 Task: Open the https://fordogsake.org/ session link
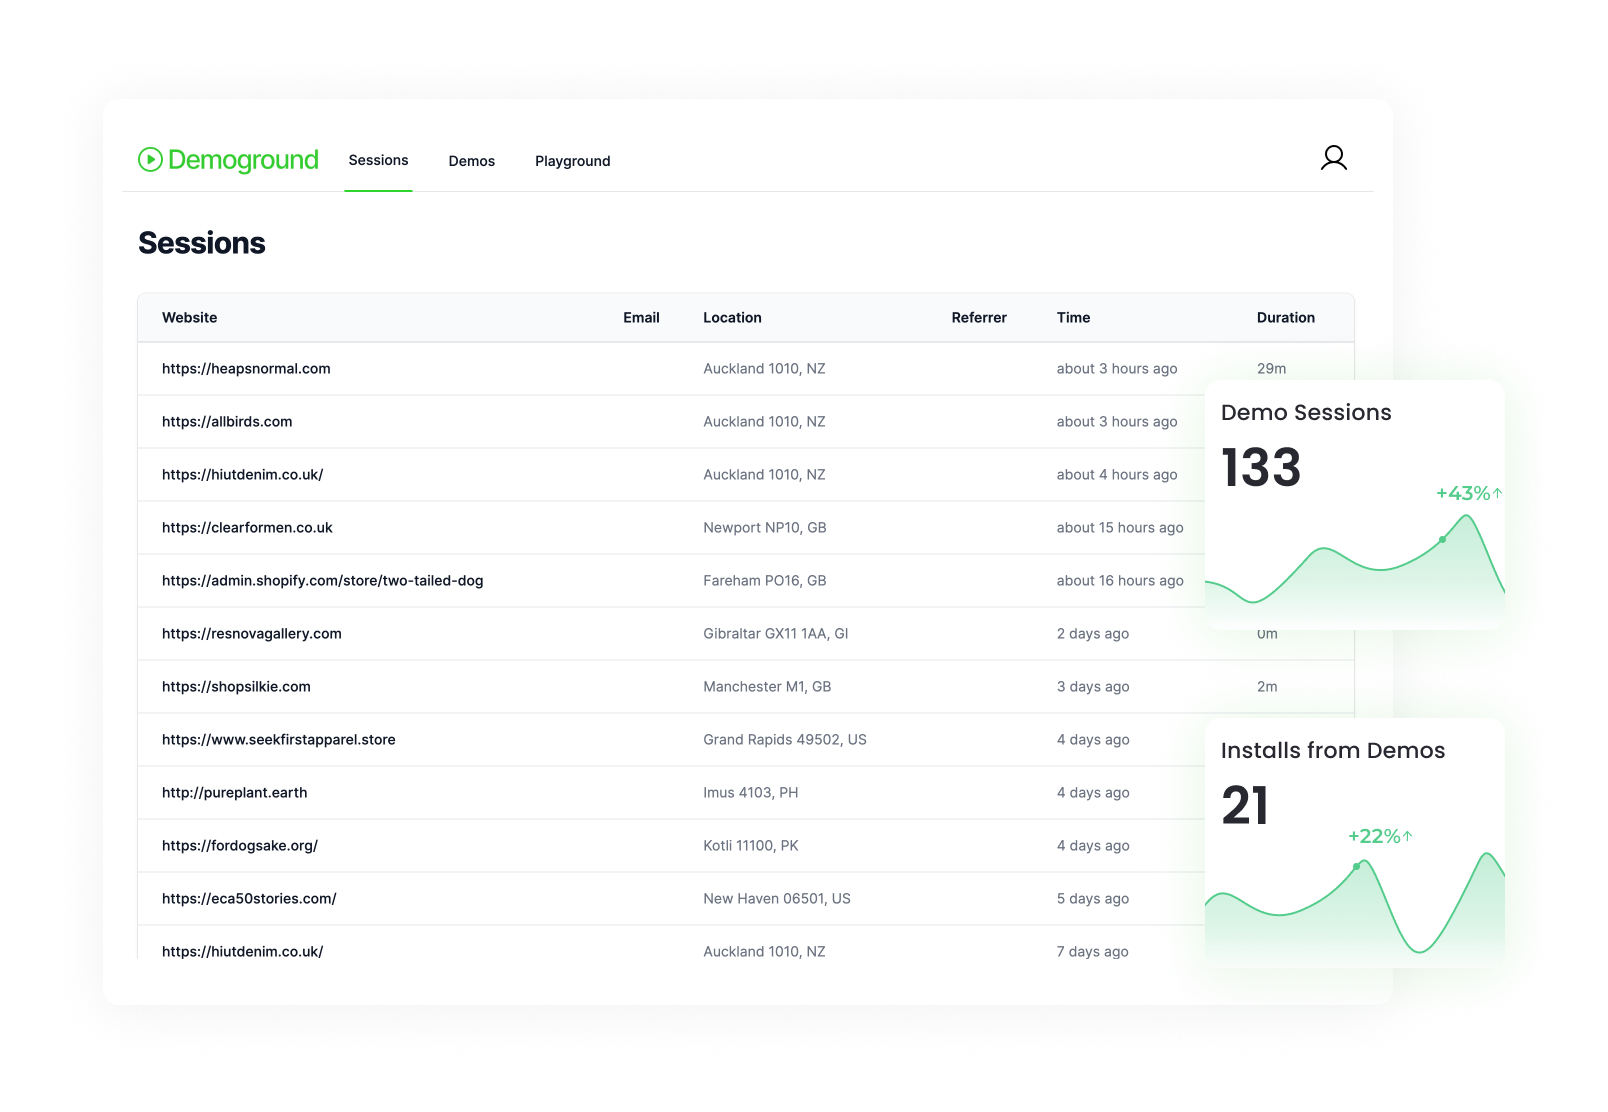click(239, 845)
